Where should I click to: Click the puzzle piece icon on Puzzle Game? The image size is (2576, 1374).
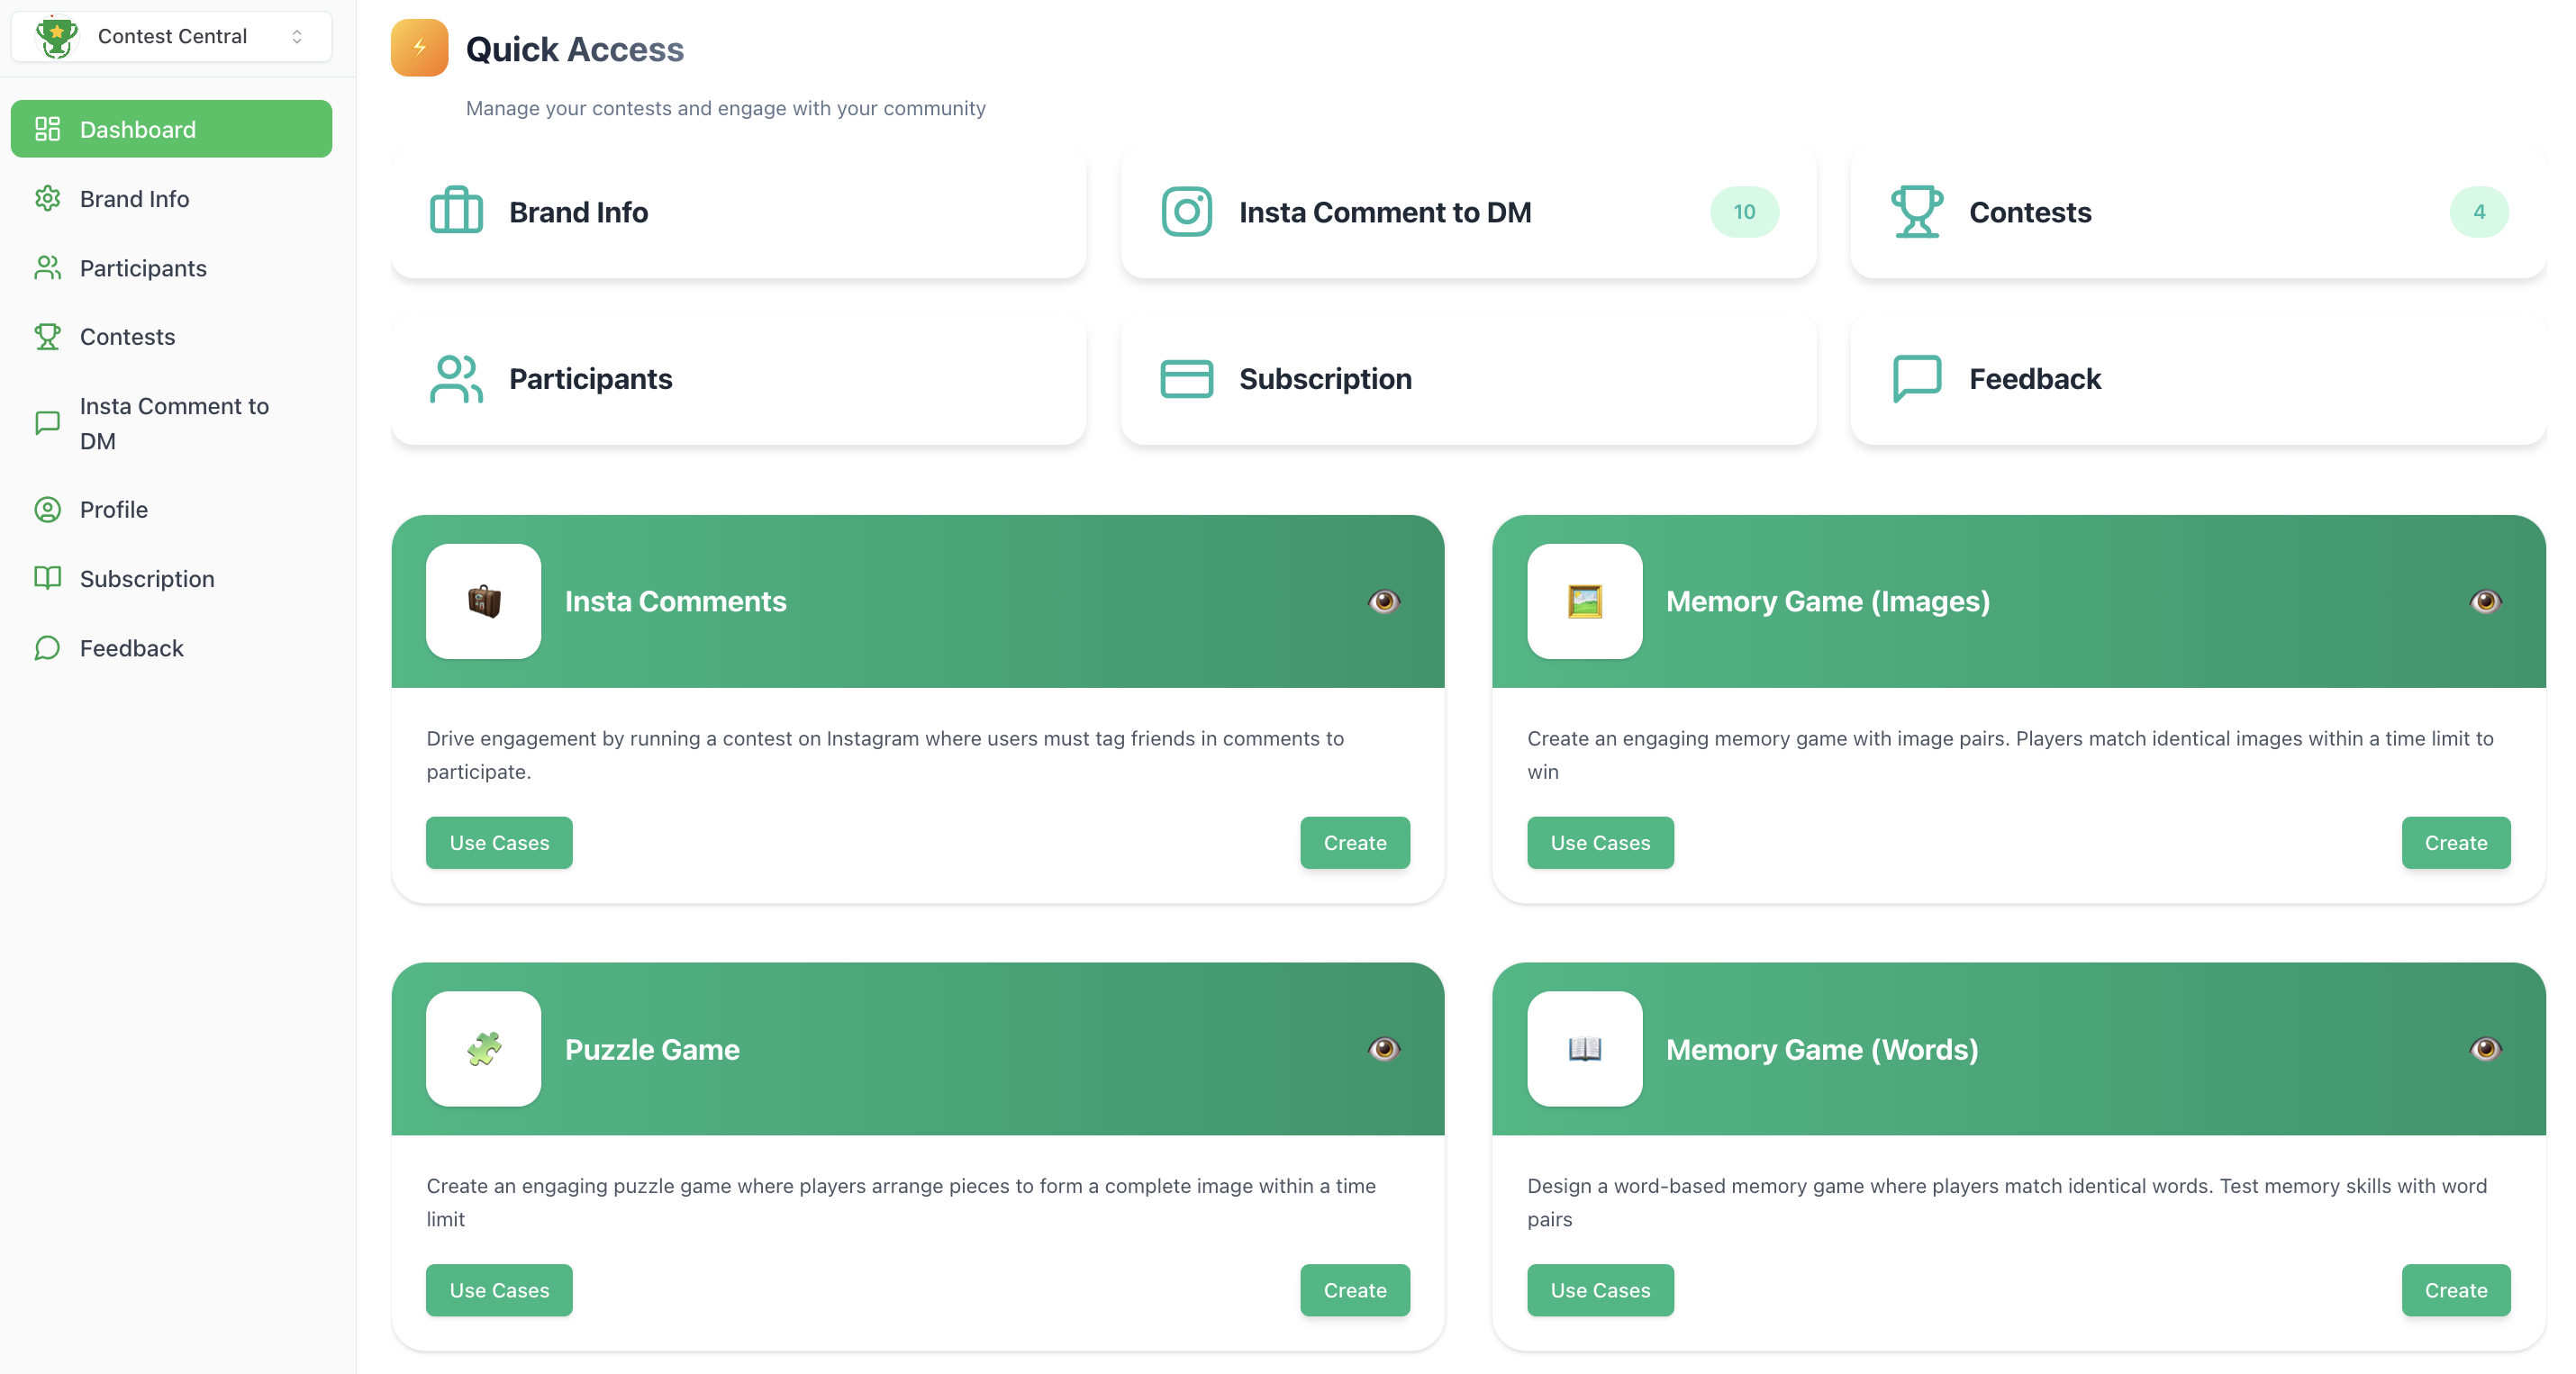(484, 1048)
